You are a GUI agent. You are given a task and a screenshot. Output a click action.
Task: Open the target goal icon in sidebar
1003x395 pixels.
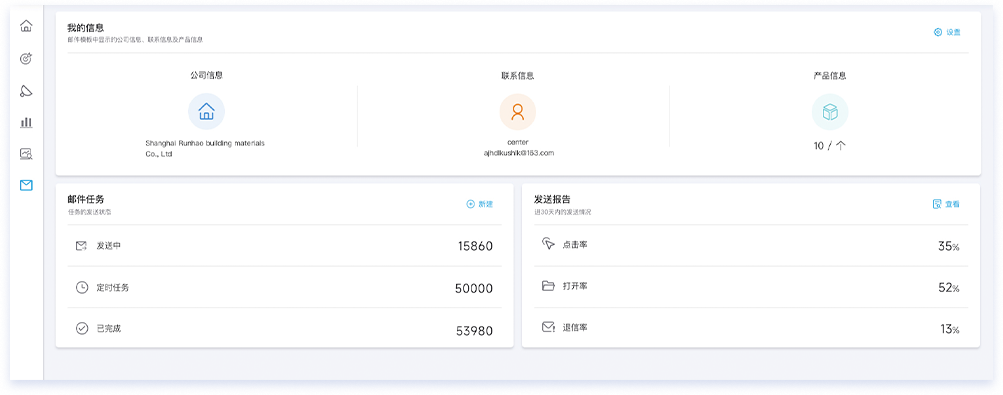[26, 59]
